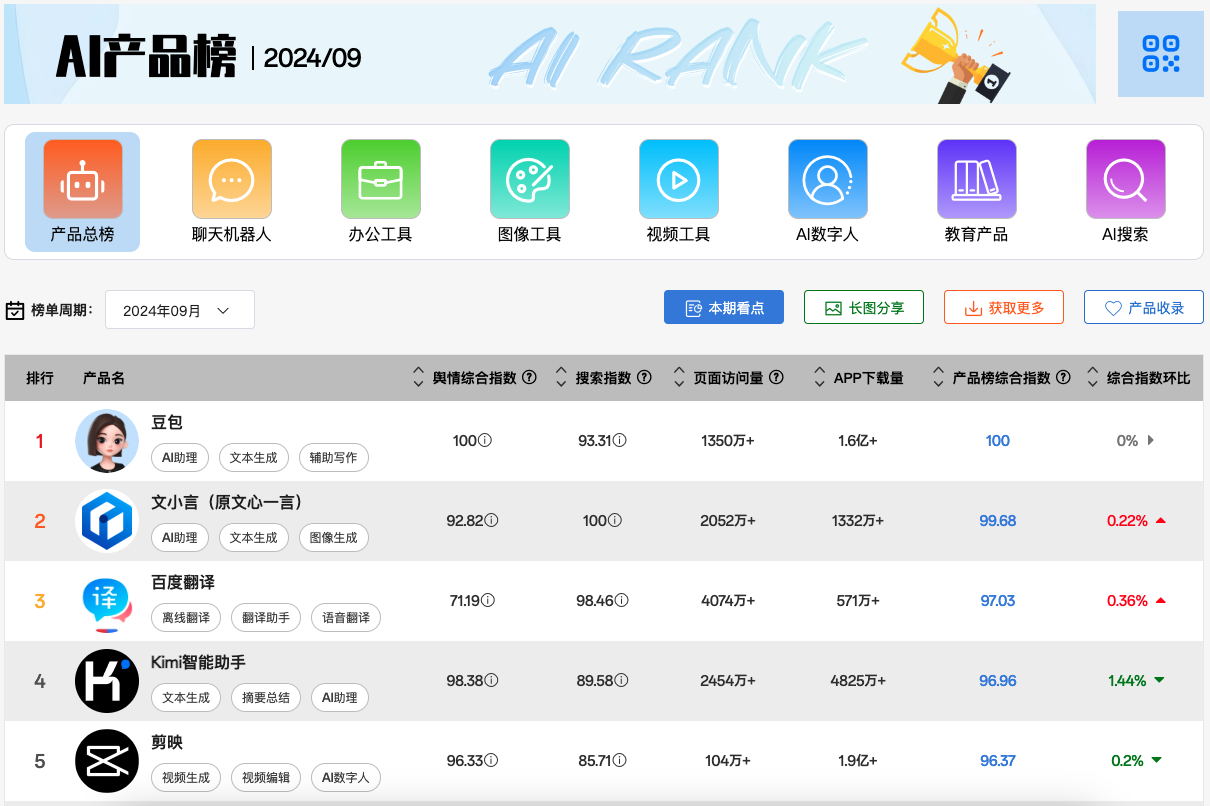Viewport: 1210px width, 806px height.
Task: Sort by 综合指数环比 column arrows
Action: pos(1092,378)
